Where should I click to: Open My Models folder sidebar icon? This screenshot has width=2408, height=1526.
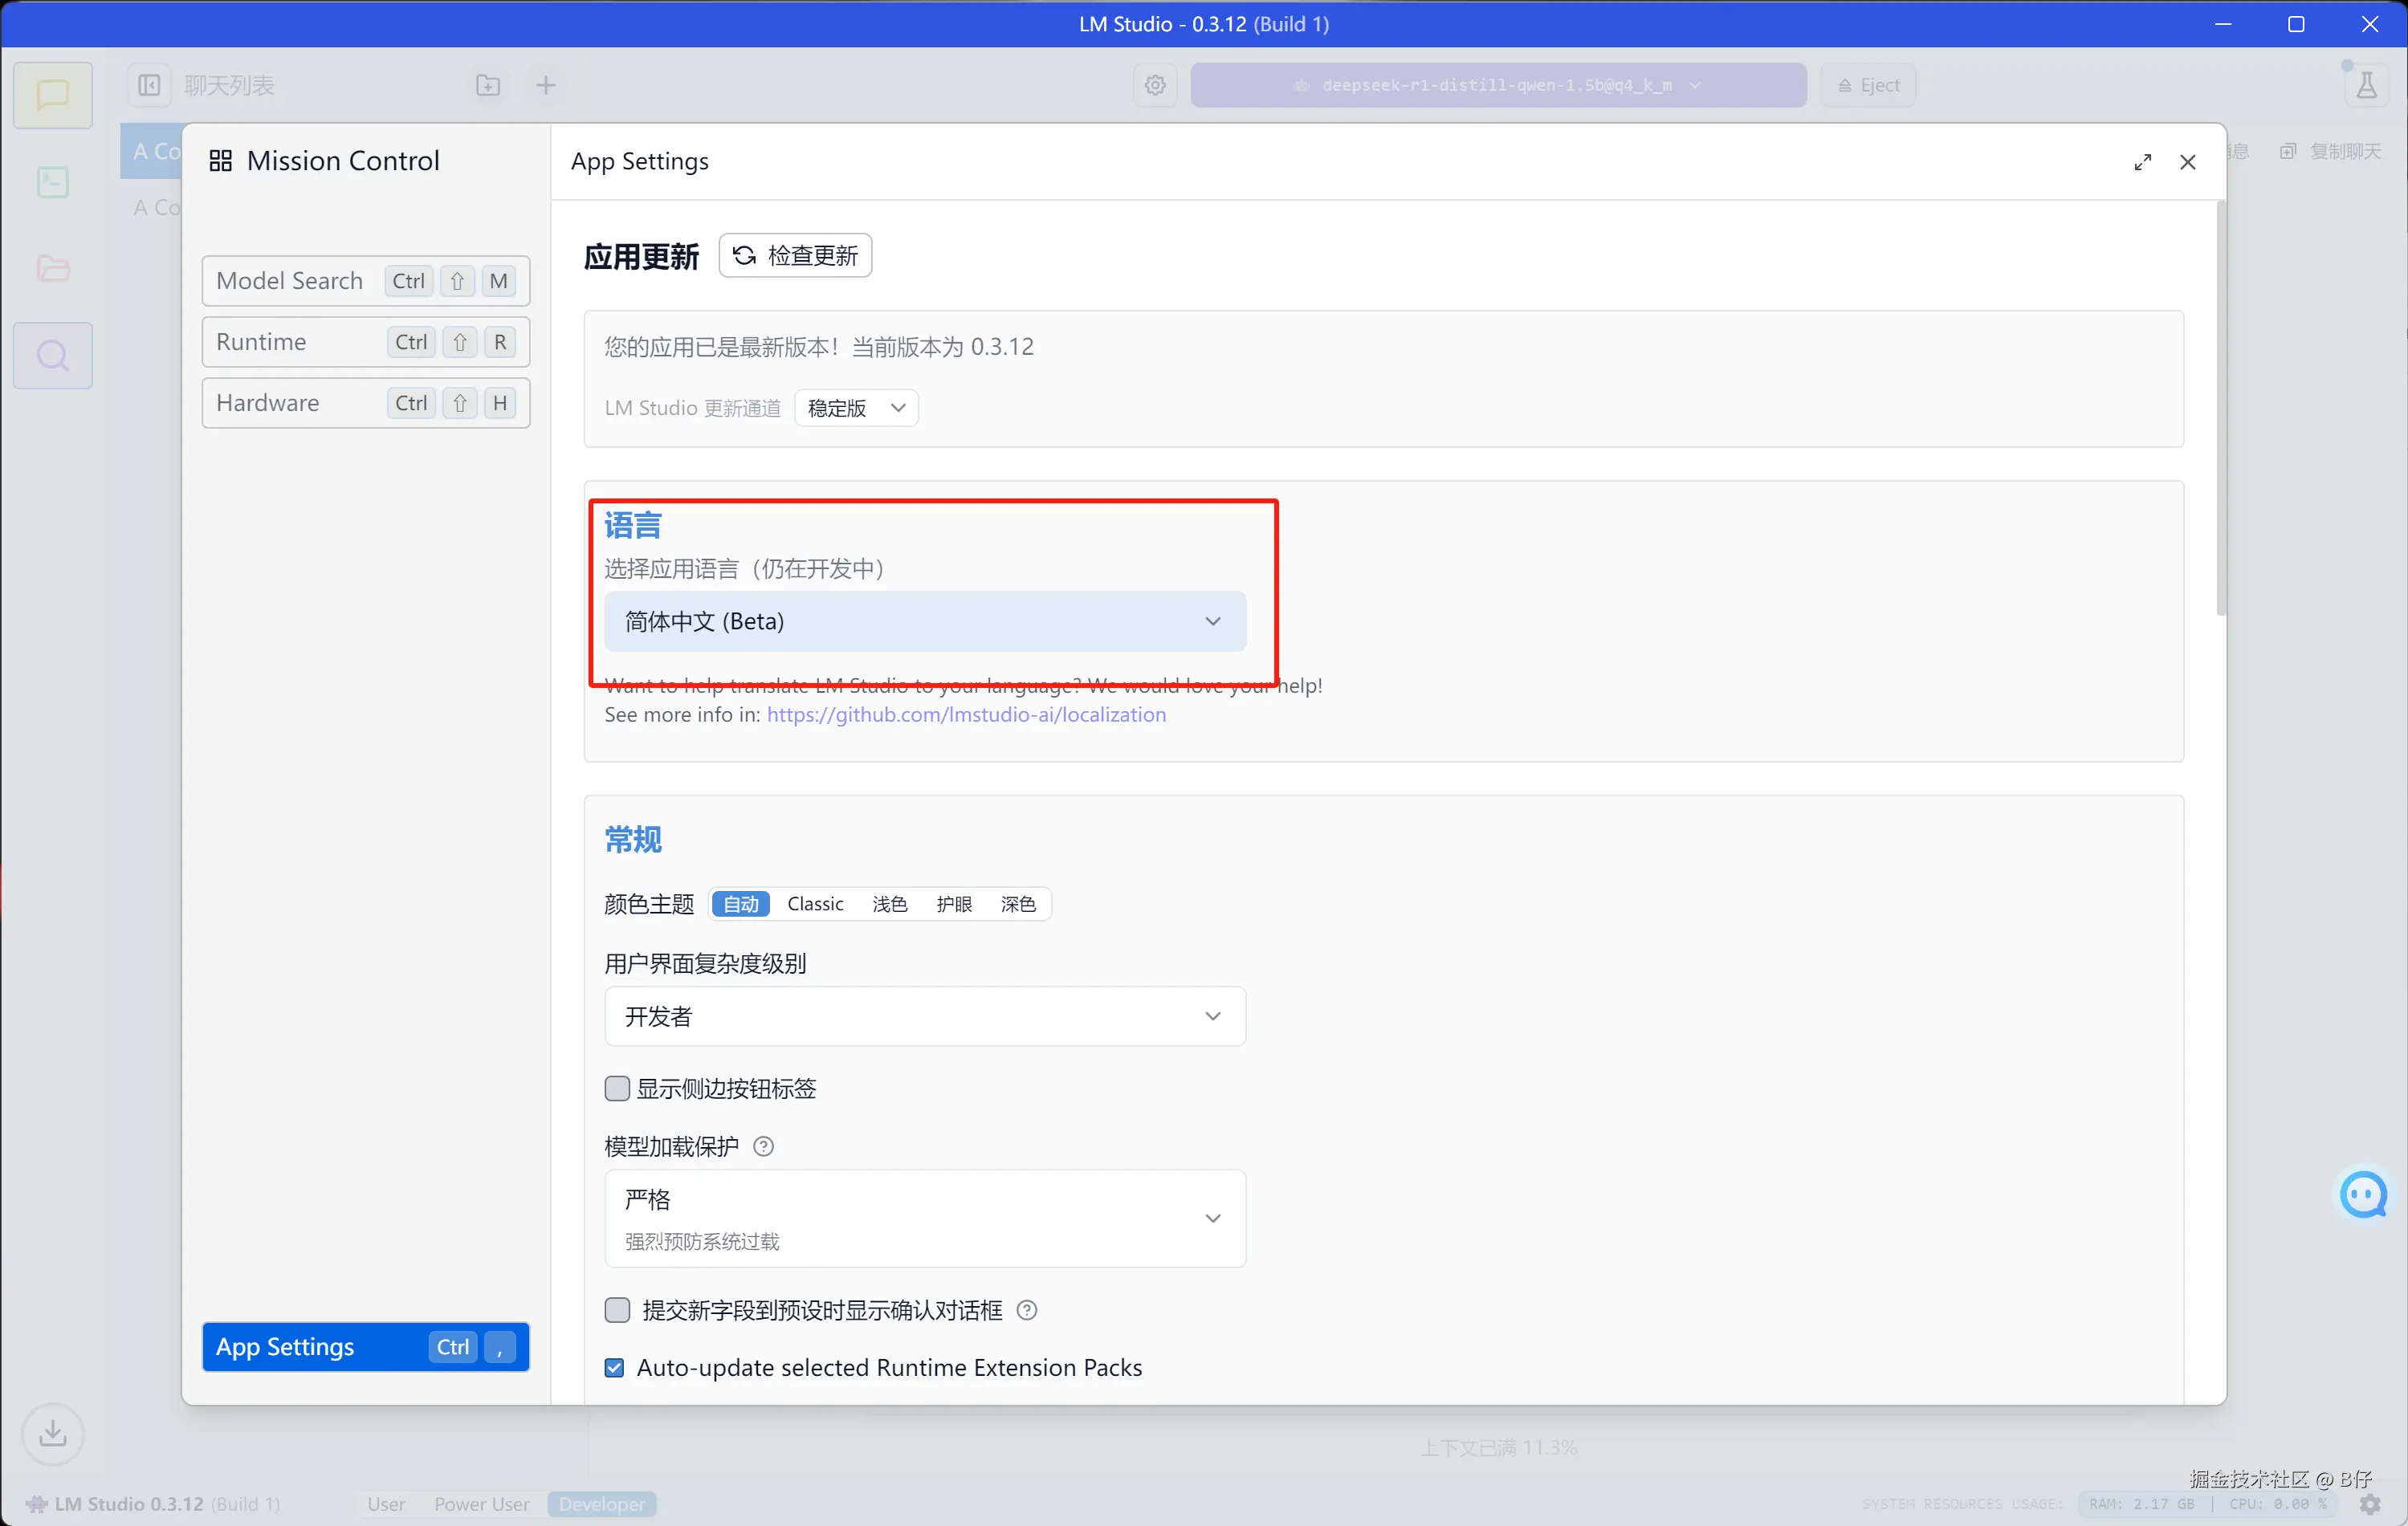52,269
